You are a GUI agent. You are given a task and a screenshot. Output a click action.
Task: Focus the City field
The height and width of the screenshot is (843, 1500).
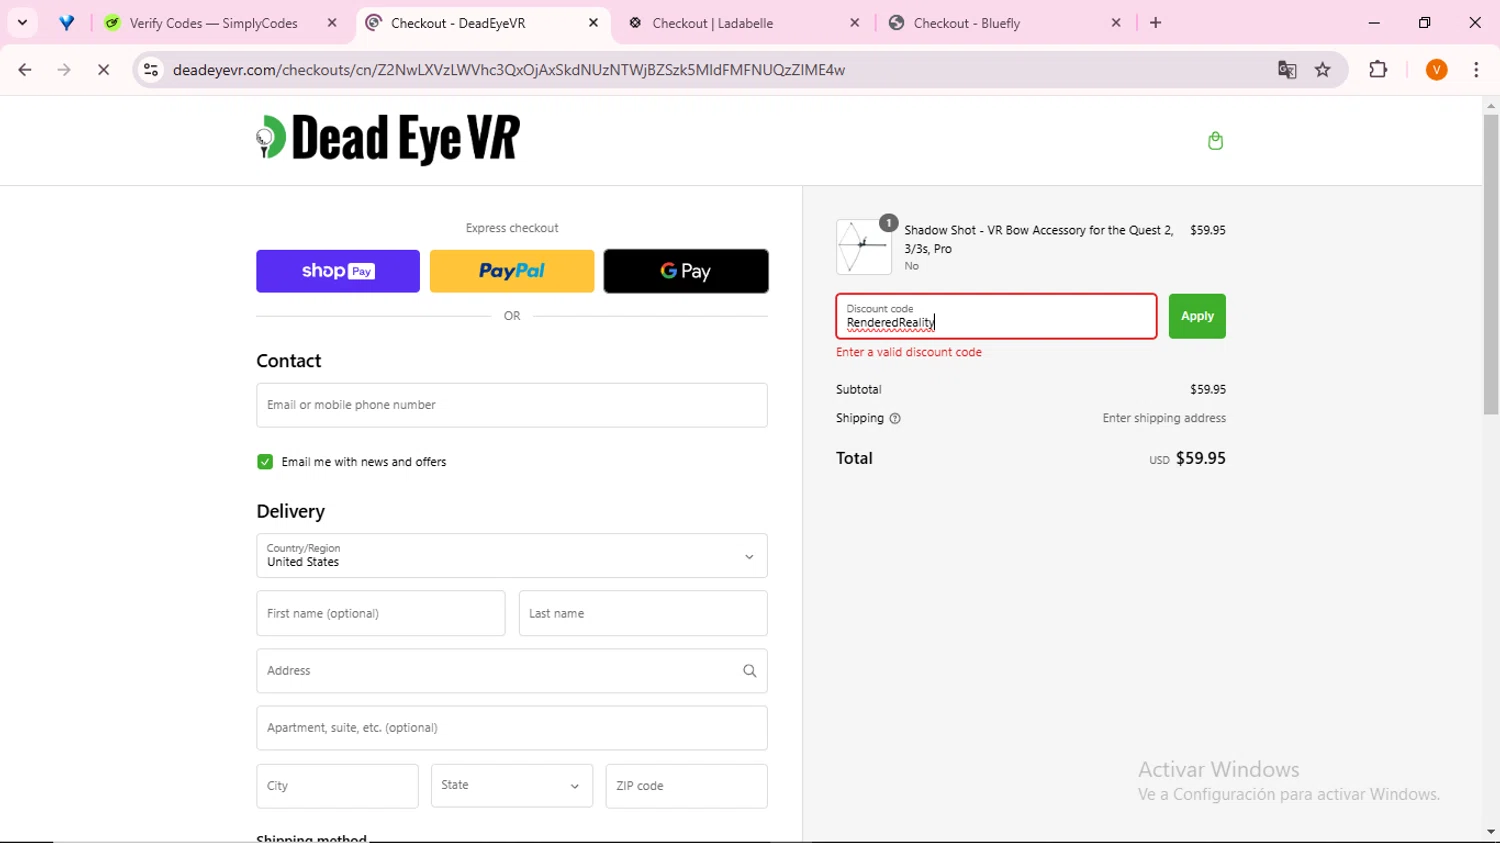[x=337, y=786]
